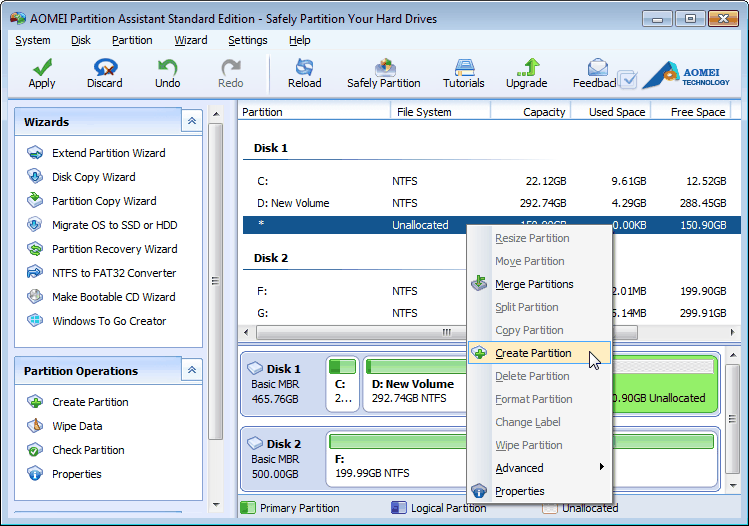This screenshot has width=749, height=526.
Task: Launch the Partition Recovery Wizard
Action: pyautogui.click(x=115, y=249)
